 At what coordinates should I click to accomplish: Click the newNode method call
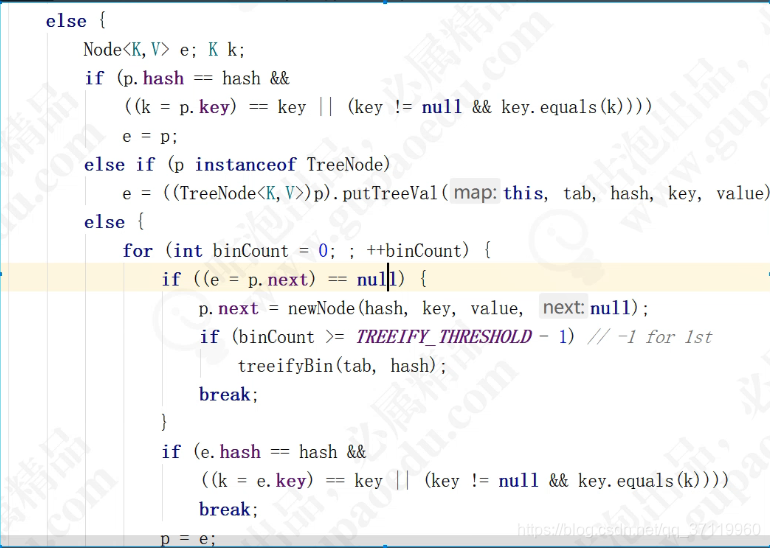click(321, 308)
